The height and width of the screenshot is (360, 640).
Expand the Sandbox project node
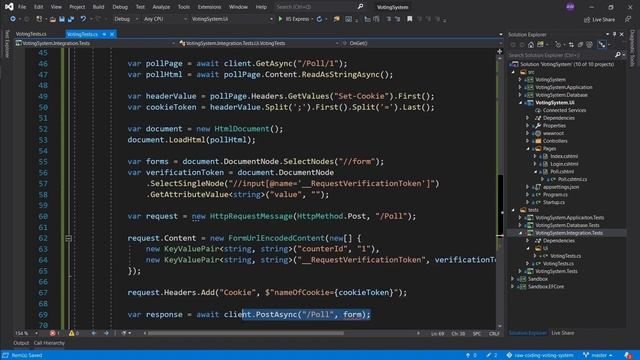coord(513,279)
